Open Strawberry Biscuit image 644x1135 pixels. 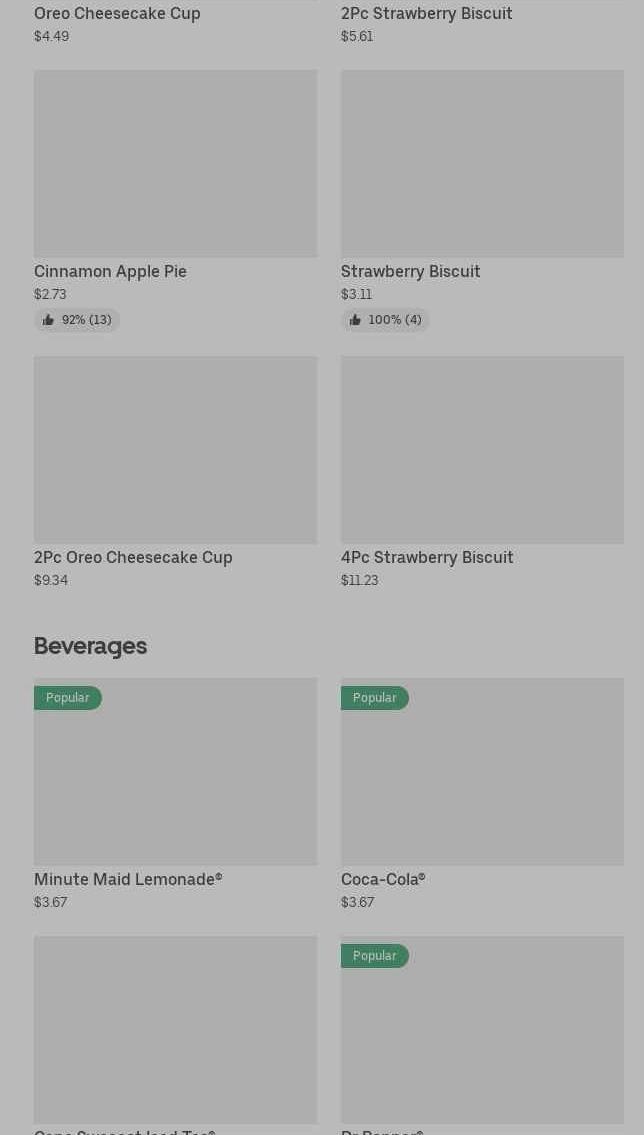click(482, 164)
